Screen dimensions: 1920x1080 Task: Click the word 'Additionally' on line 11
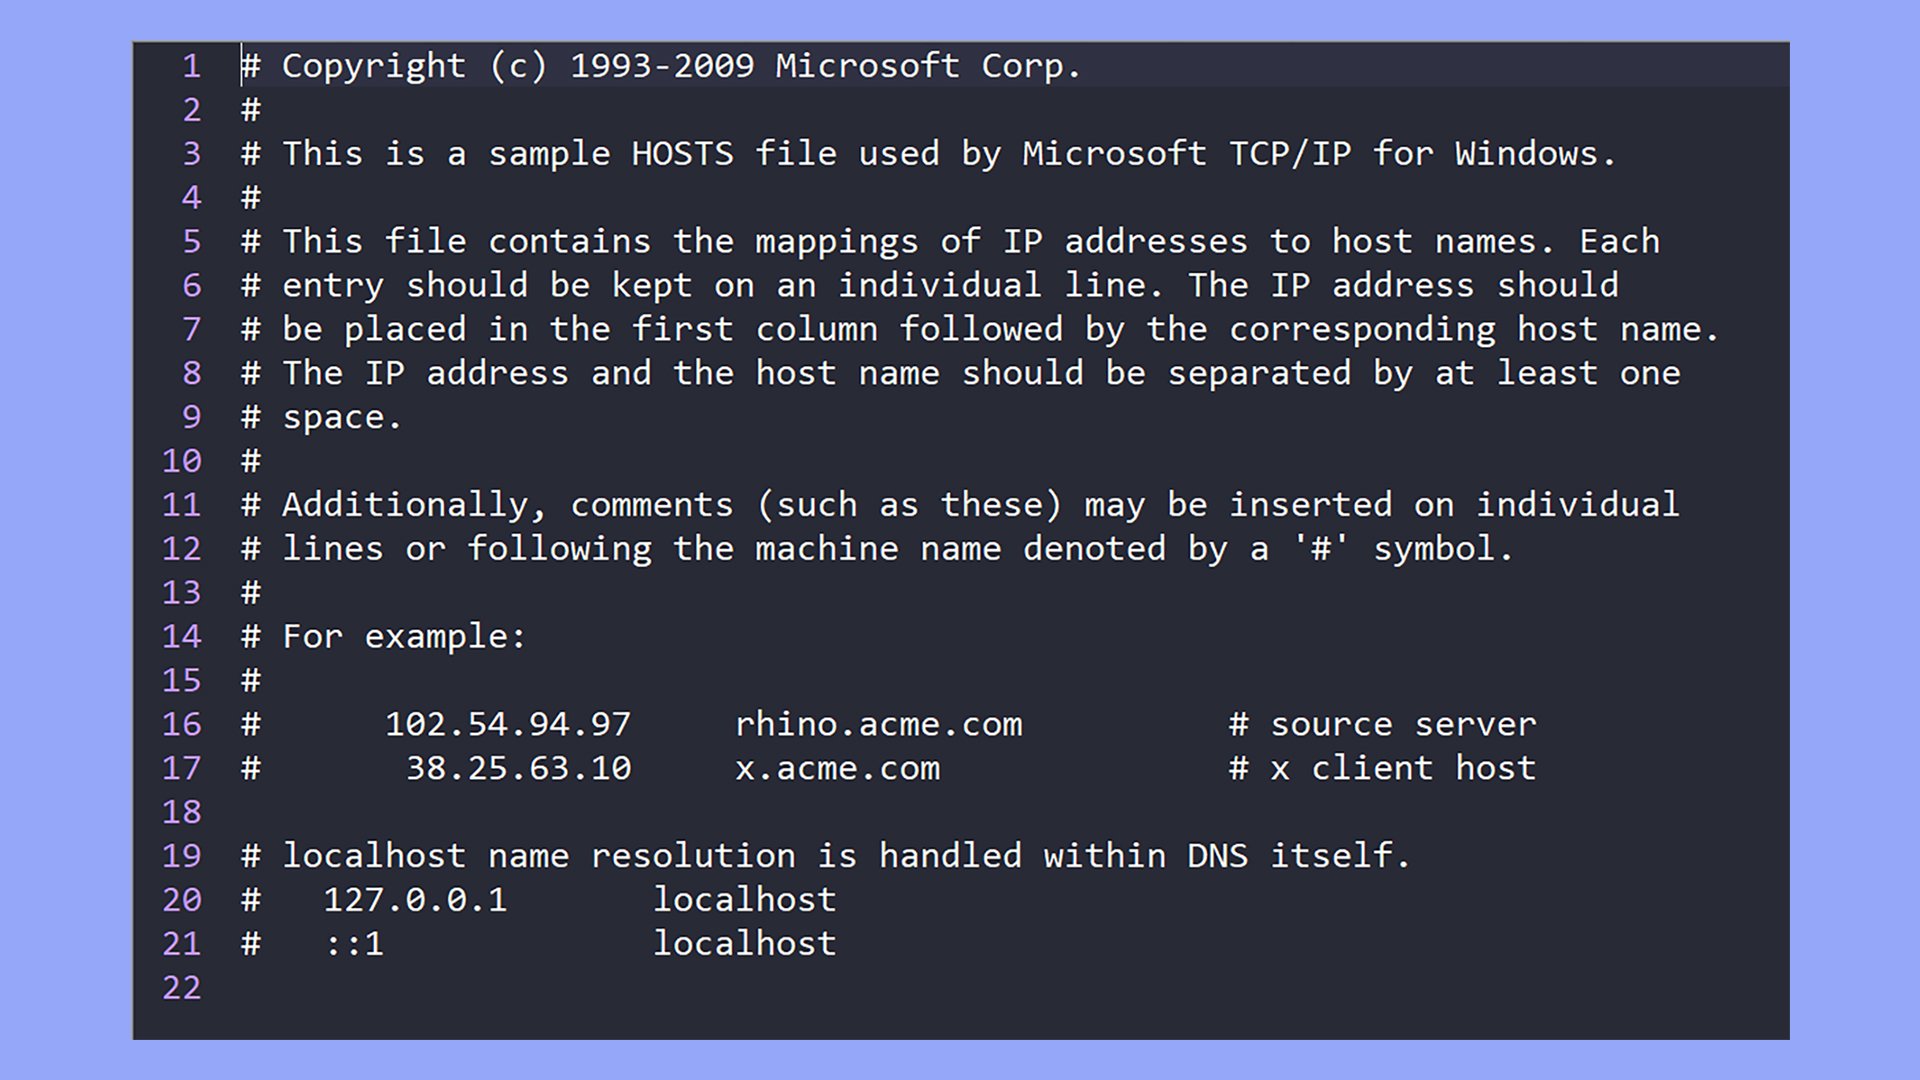coord(404,505)
